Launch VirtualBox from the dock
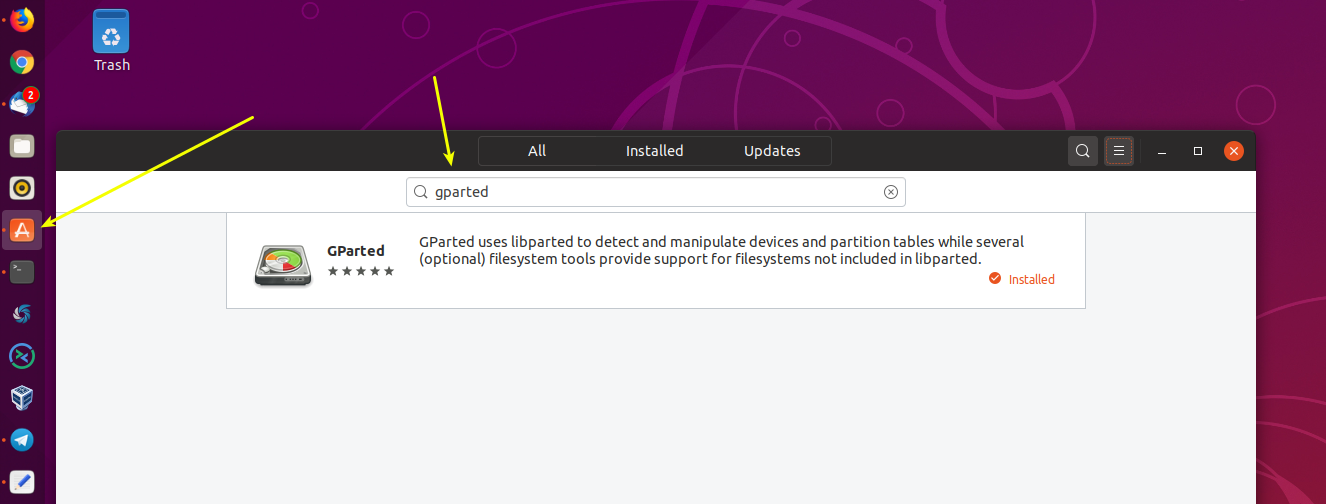Screen dimensions: 1326x504 [22, 397]
